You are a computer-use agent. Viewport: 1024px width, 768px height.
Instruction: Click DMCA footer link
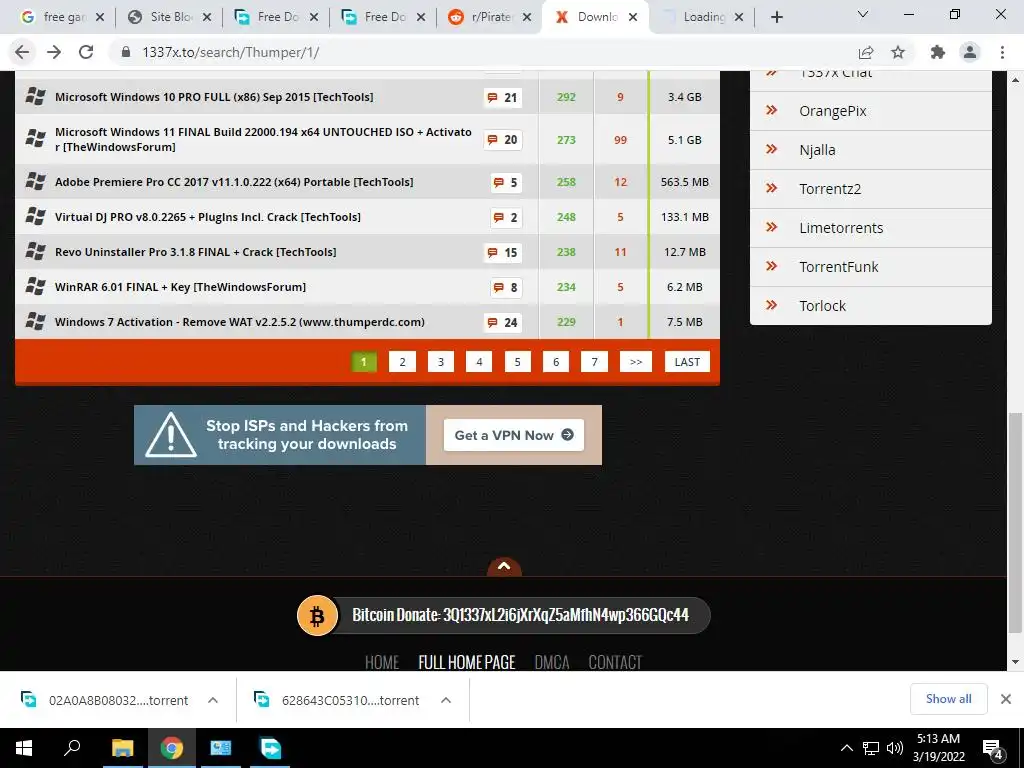coord(552,662)
